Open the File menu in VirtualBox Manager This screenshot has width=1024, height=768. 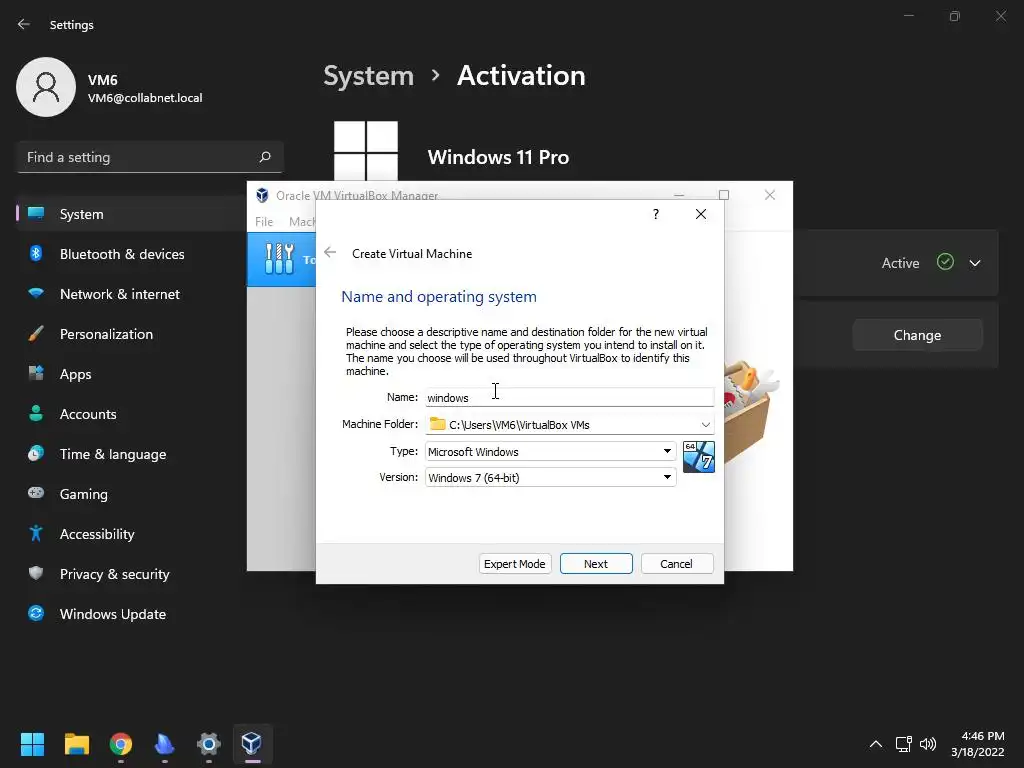point(264,221)
